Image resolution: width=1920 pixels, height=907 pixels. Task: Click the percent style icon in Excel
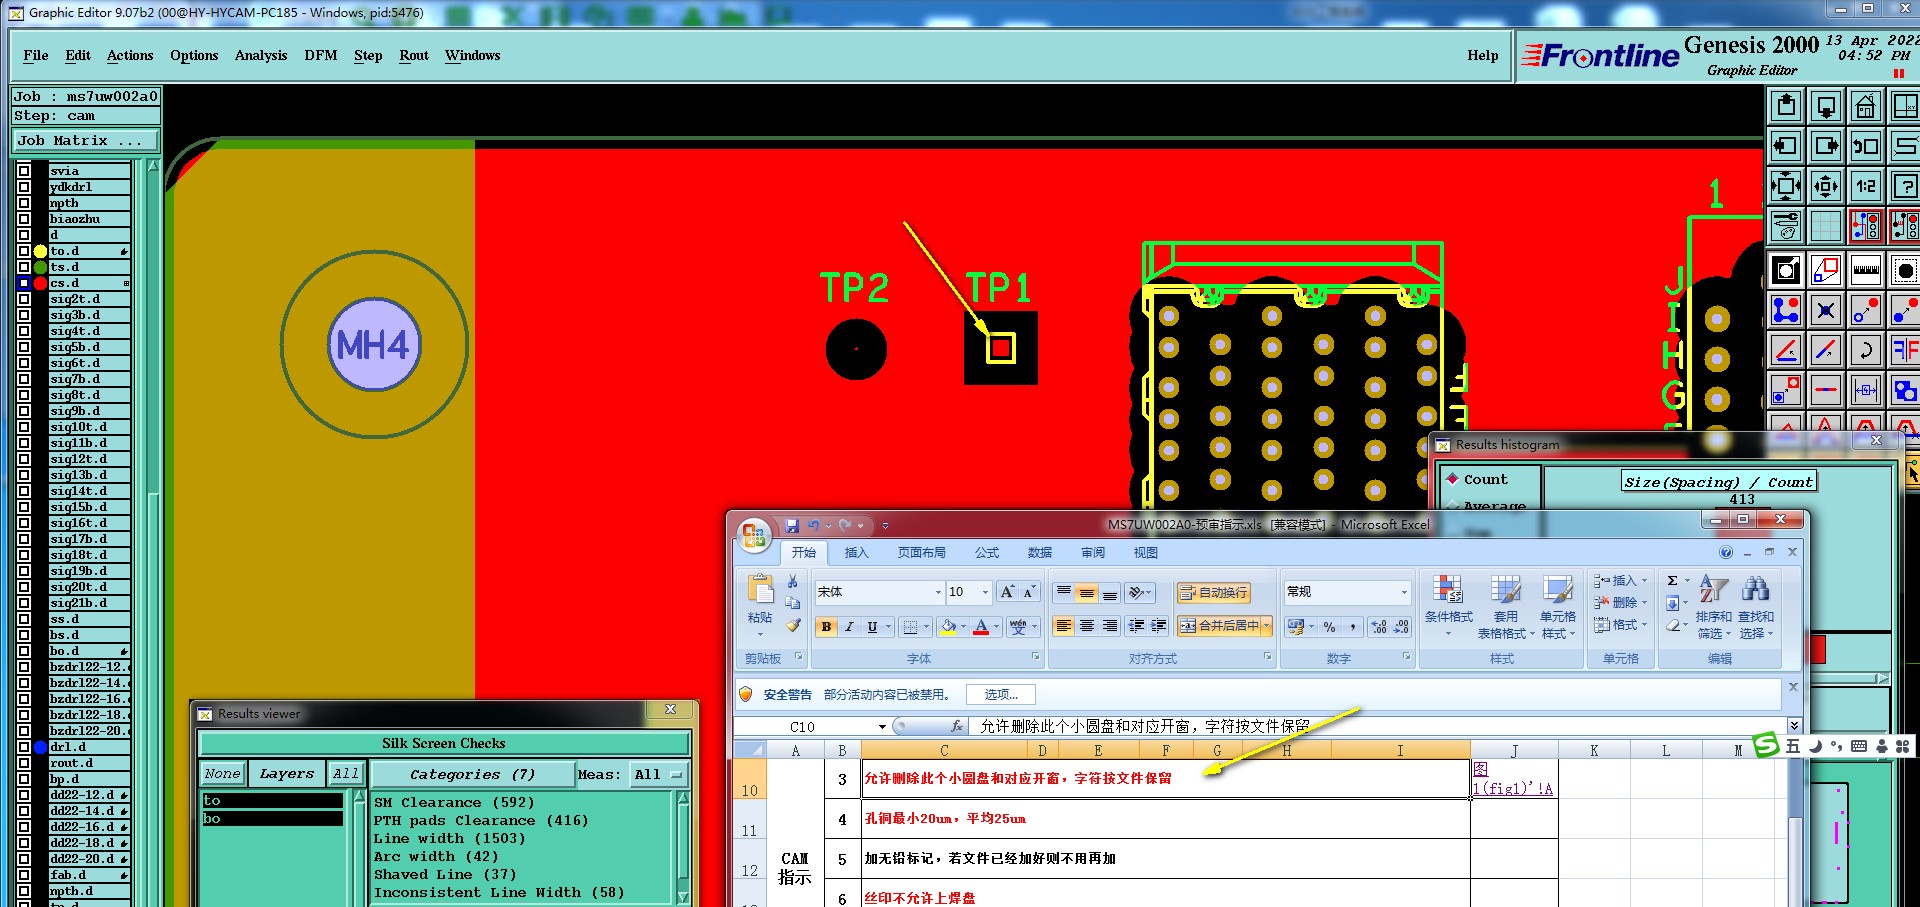pos(1329,627)
